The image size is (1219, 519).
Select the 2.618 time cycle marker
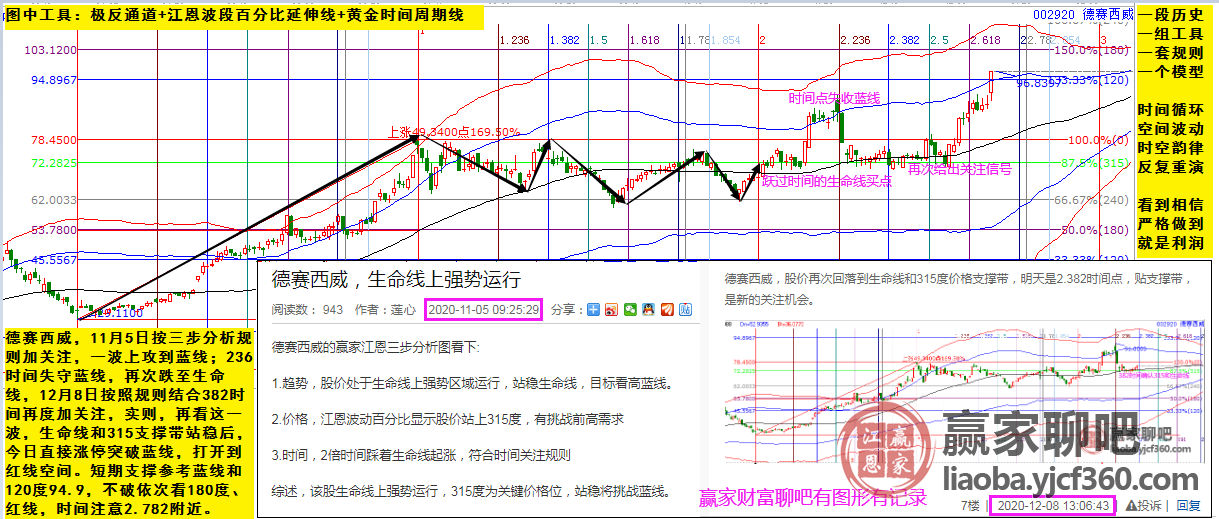pyautogui.click(x=984, y=40)
